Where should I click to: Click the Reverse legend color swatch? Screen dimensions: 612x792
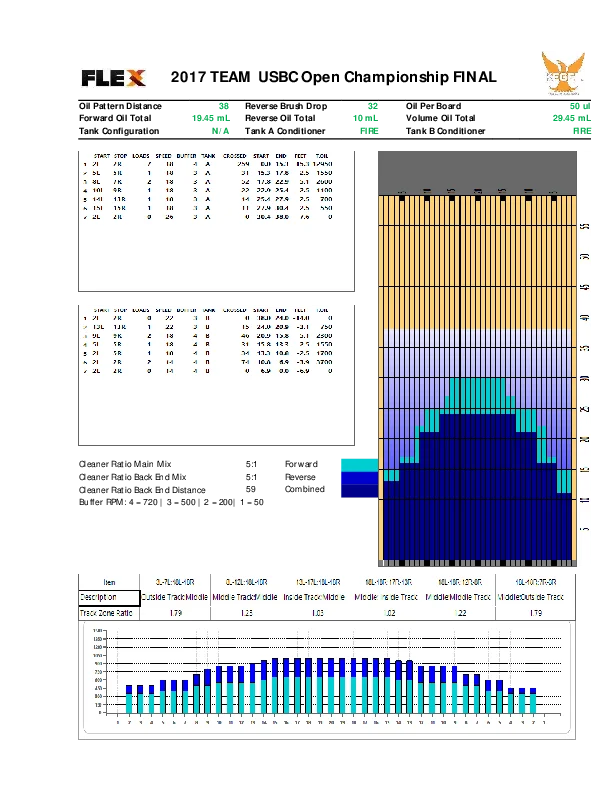(x=360, y=478)
